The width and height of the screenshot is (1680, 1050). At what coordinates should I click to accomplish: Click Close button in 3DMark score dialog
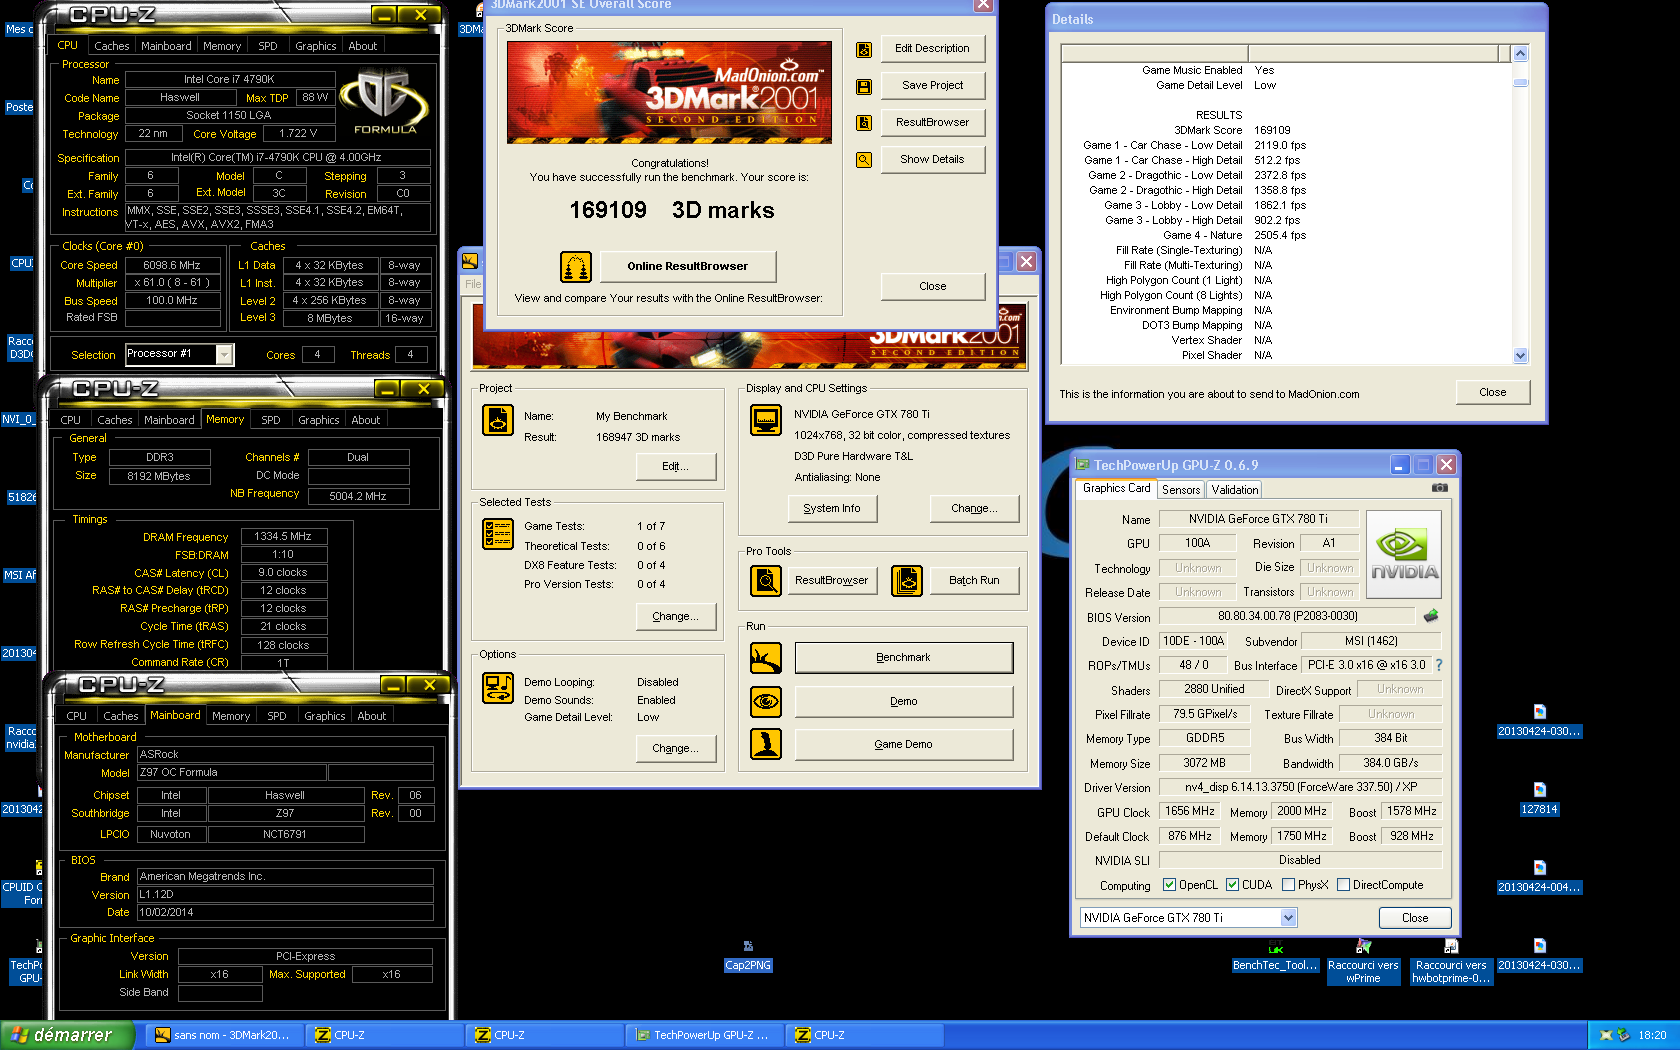pos(932,287)
